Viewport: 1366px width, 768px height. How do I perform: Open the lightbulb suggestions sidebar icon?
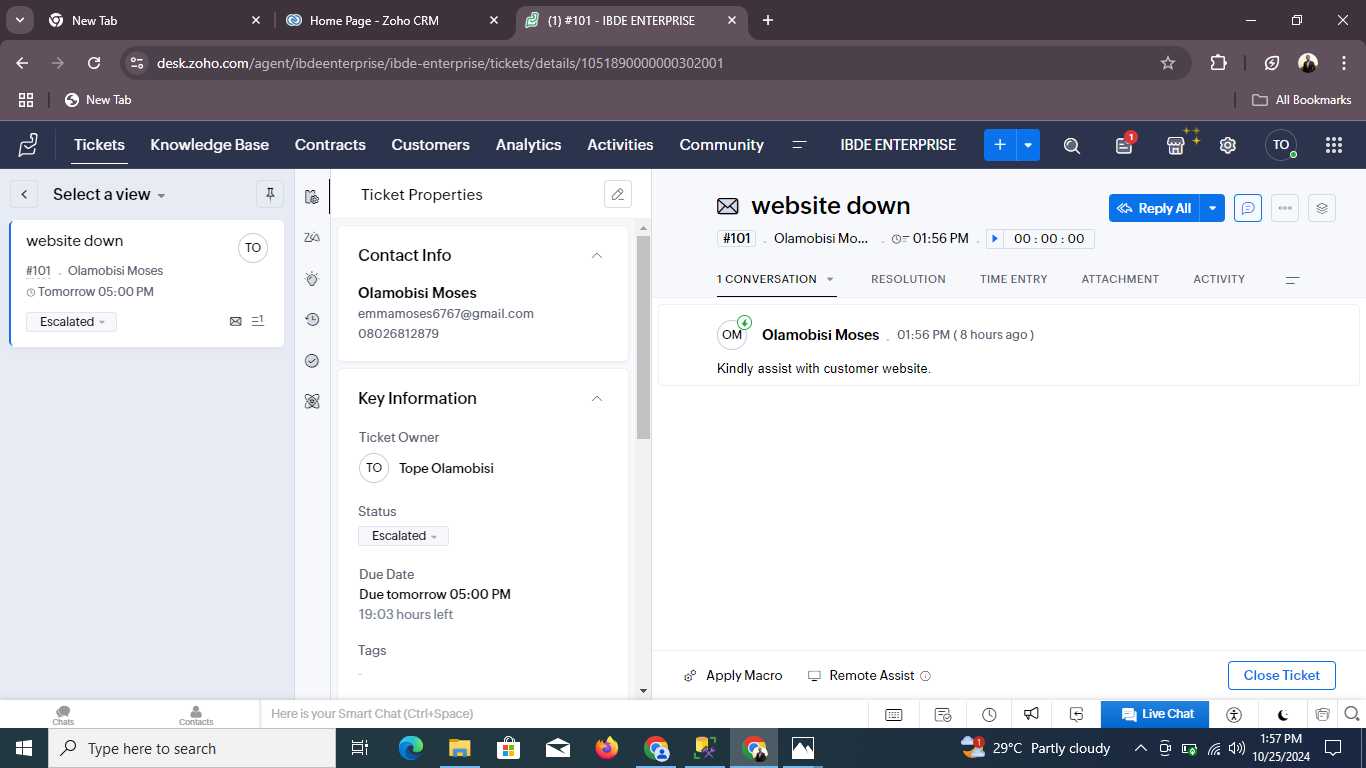pyautogui.click(x=312, y=279)
